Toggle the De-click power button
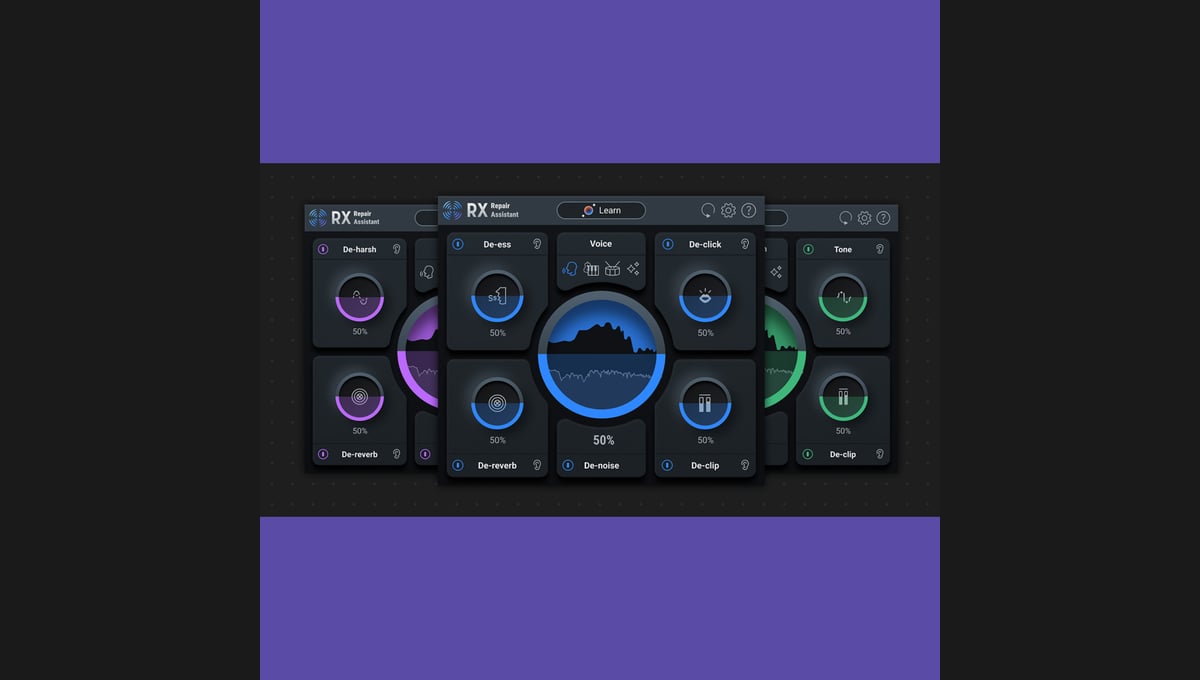The width and height of the screenshot is (1200, 680). (x=668, y=244)
